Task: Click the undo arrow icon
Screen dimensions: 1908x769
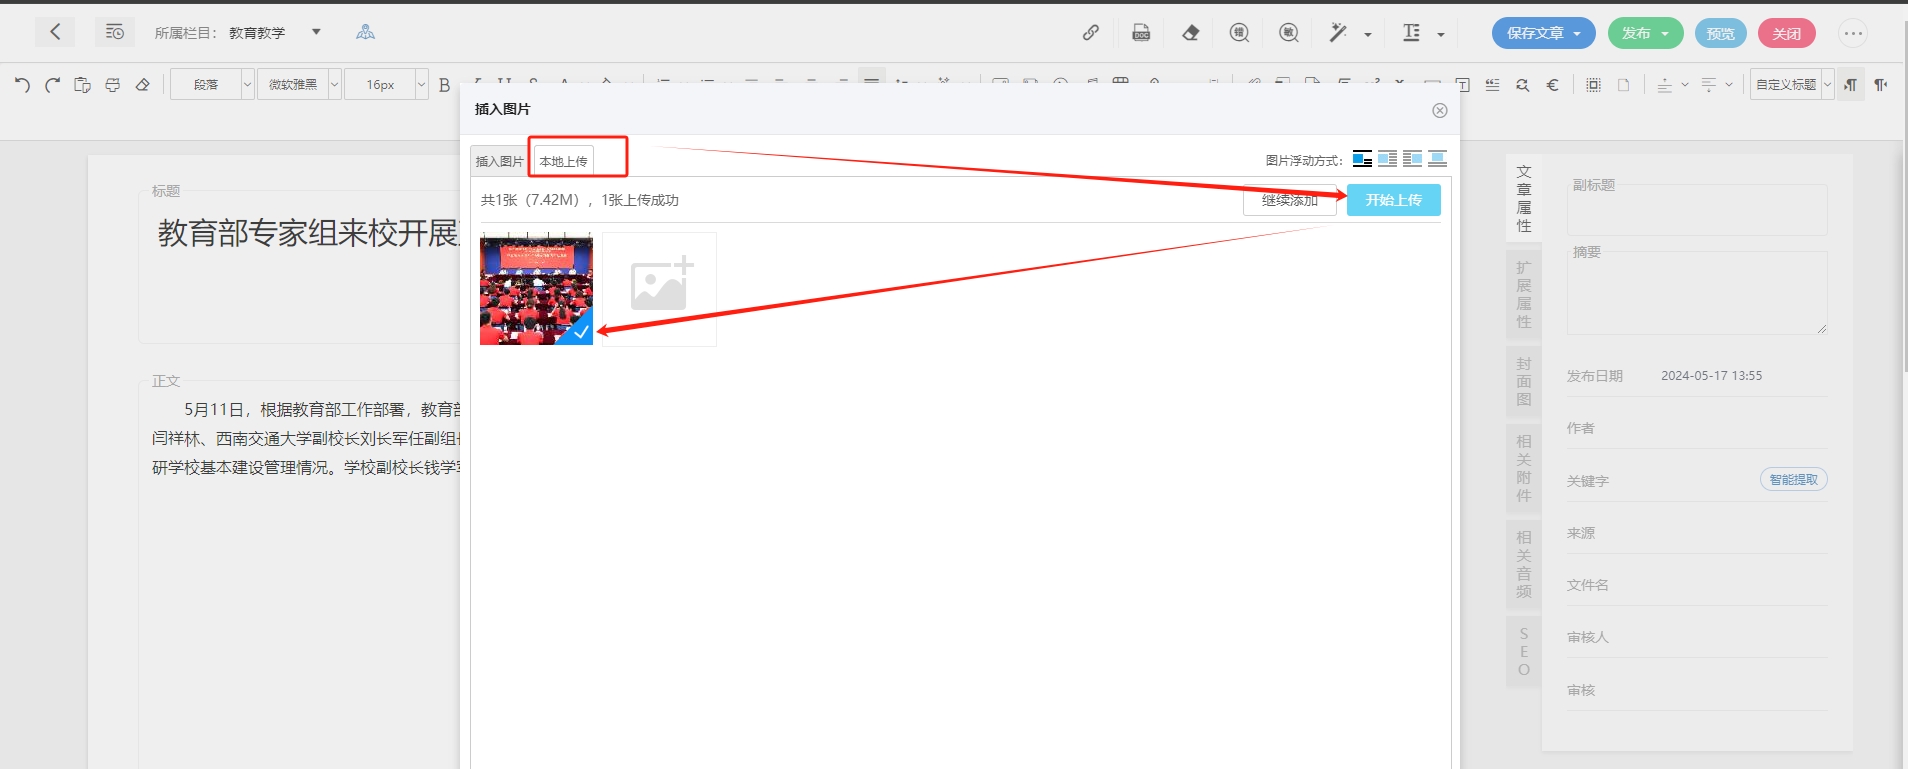Action: coord(22,85)
